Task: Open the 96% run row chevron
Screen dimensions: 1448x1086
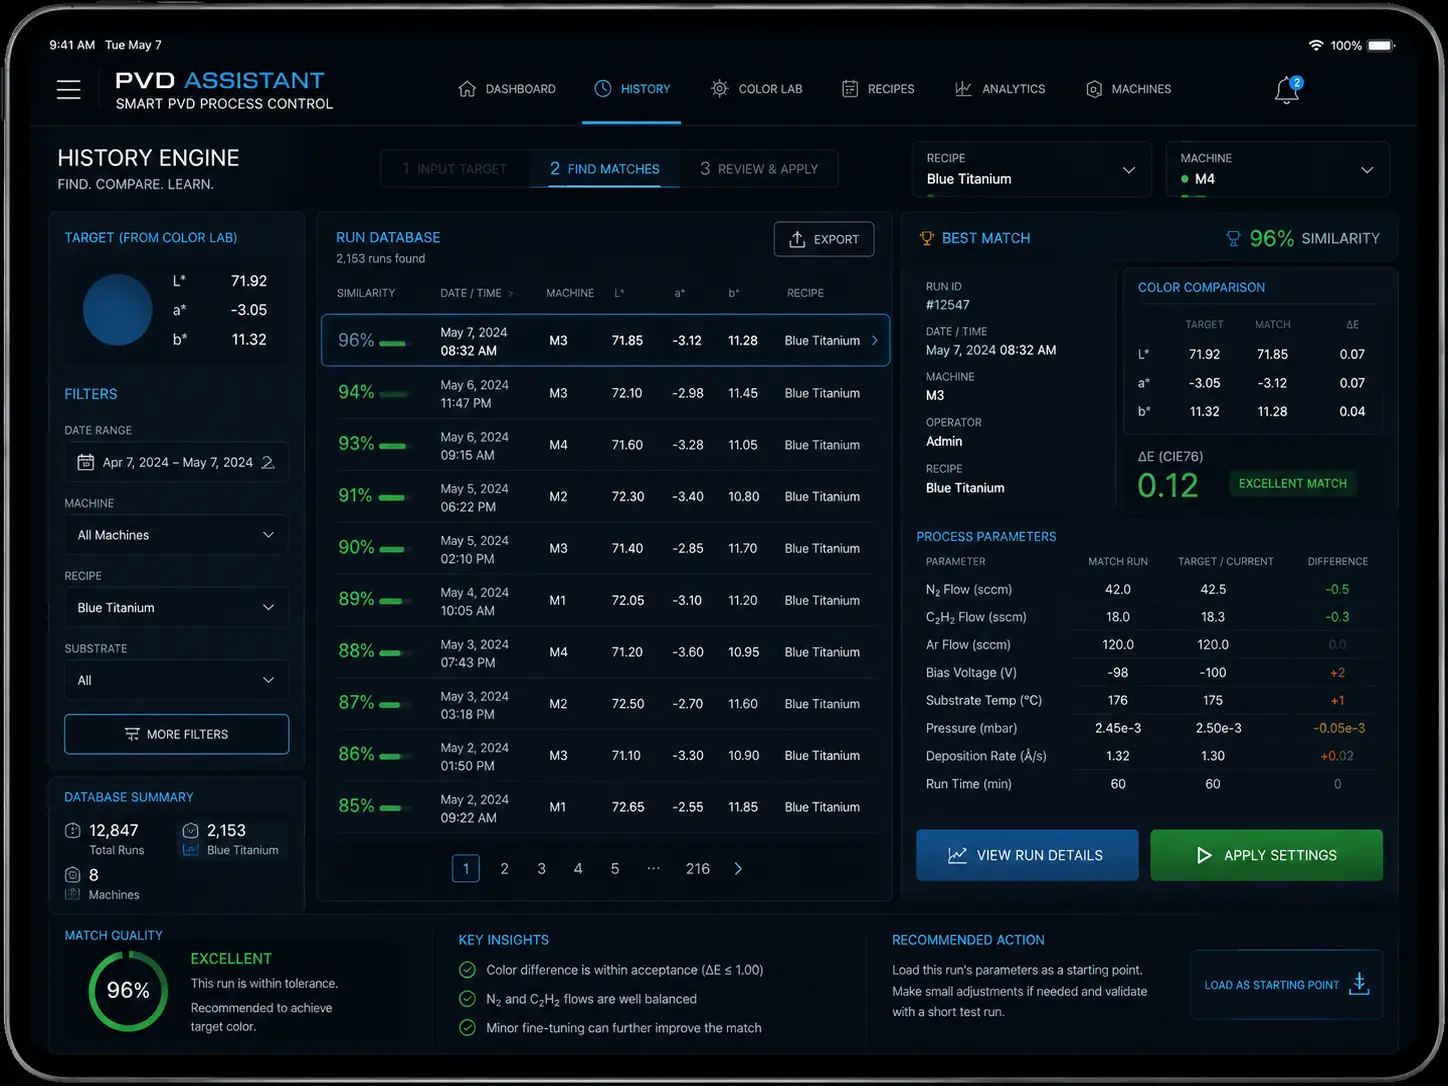Action: (x=875, y=341)
